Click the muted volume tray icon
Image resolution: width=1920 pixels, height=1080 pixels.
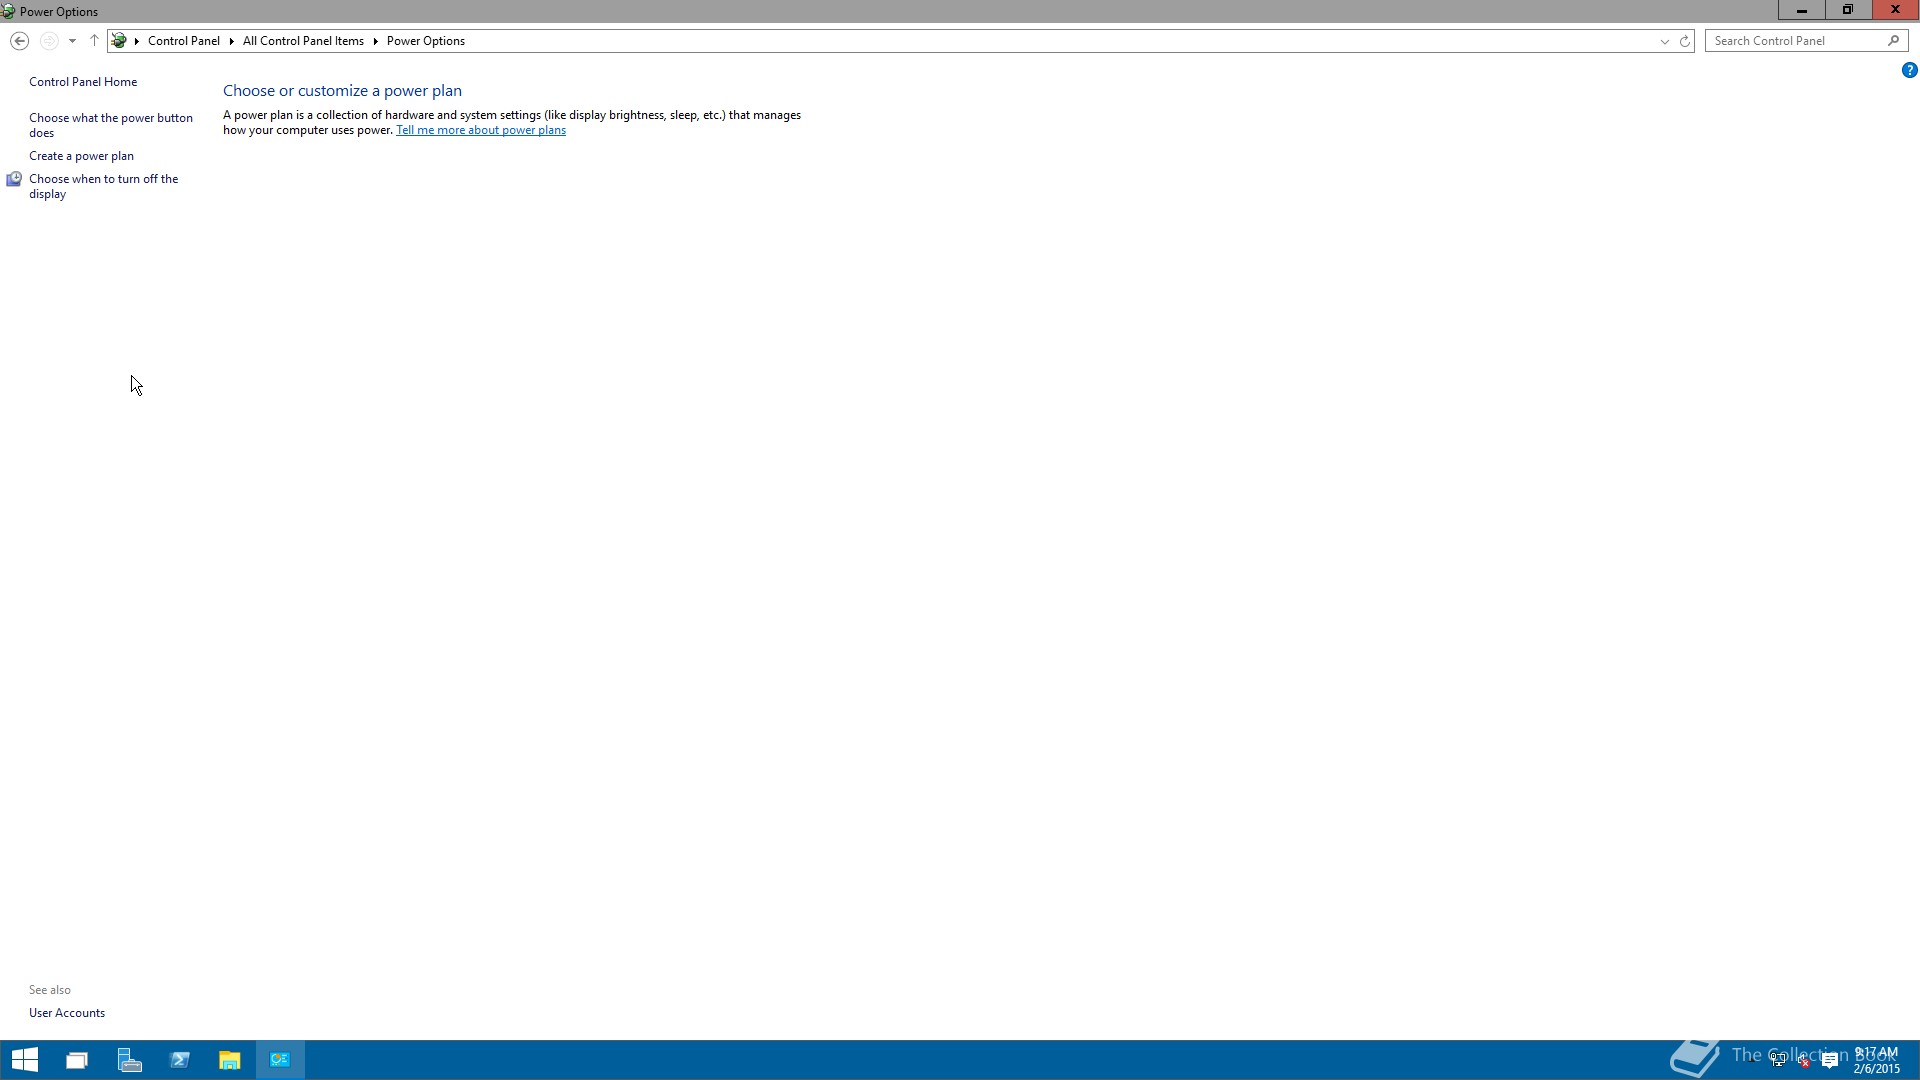click(1804, 1061)
